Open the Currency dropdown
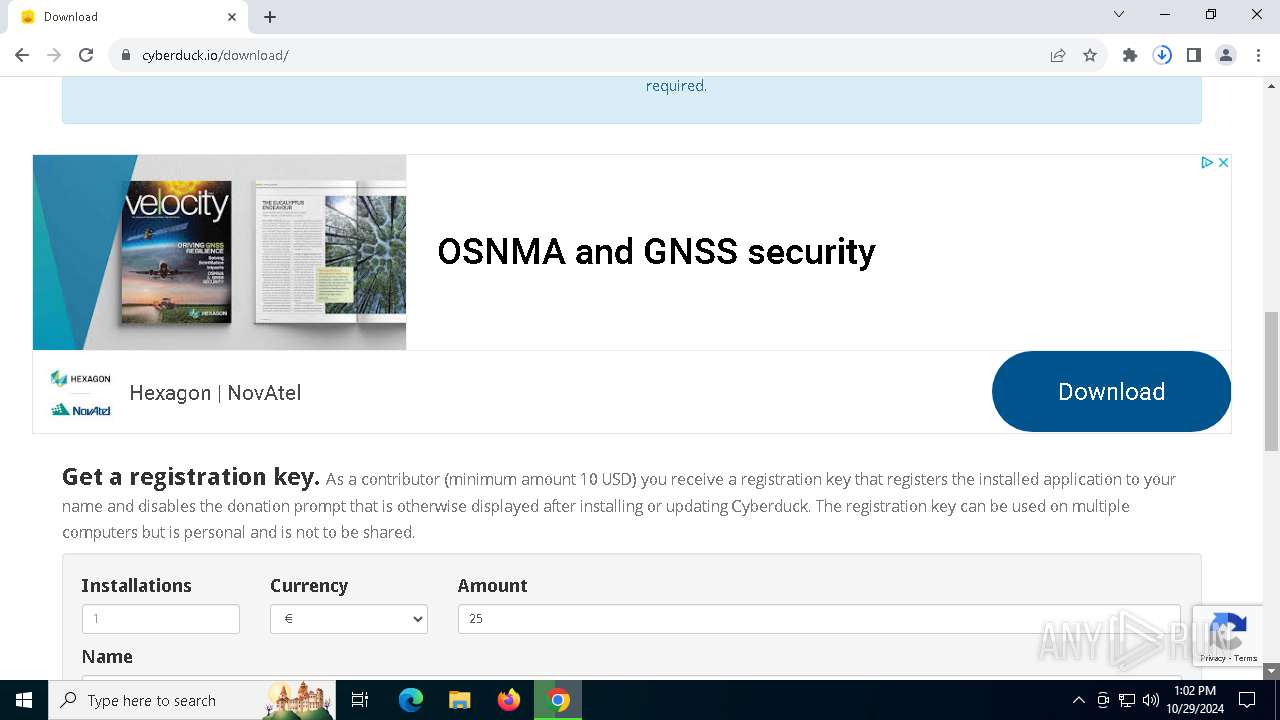This screenshot has height=720, width=1280. (x=349, y=619)
